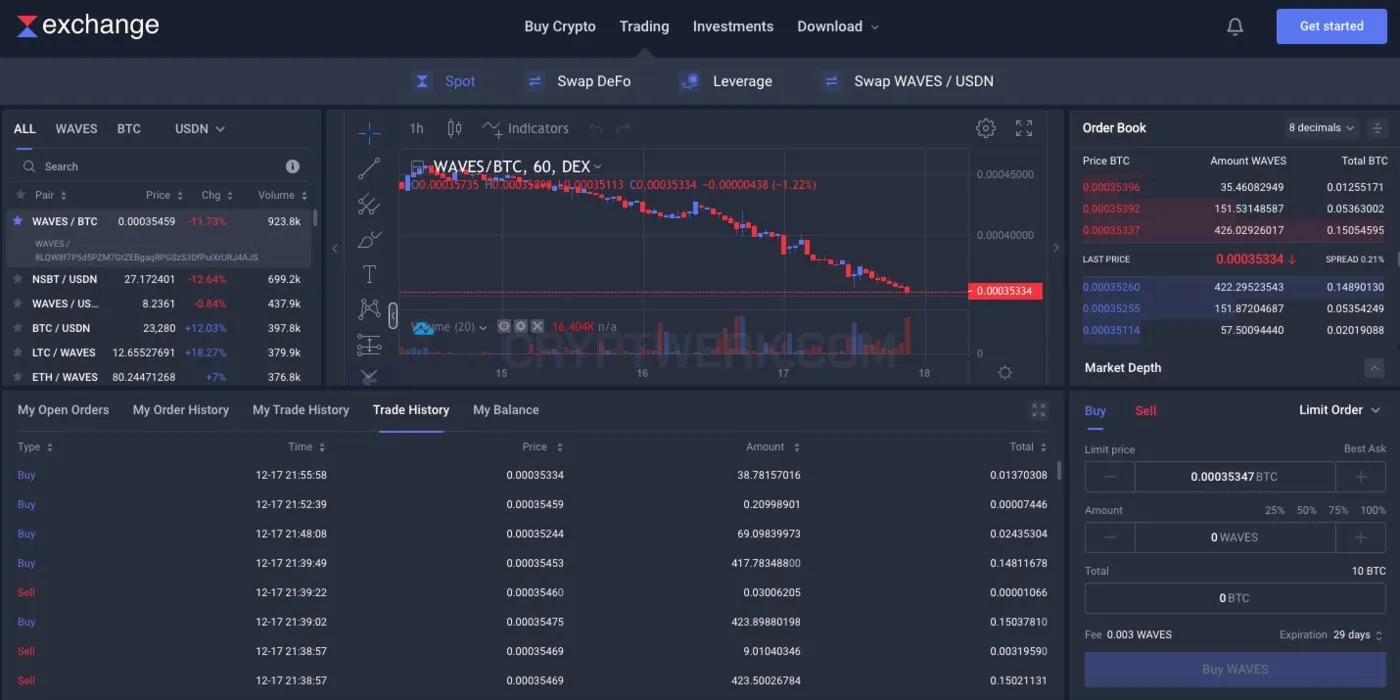Open the notifications bell
This screenshot has height=700, width=1400.
(1235, 27)
